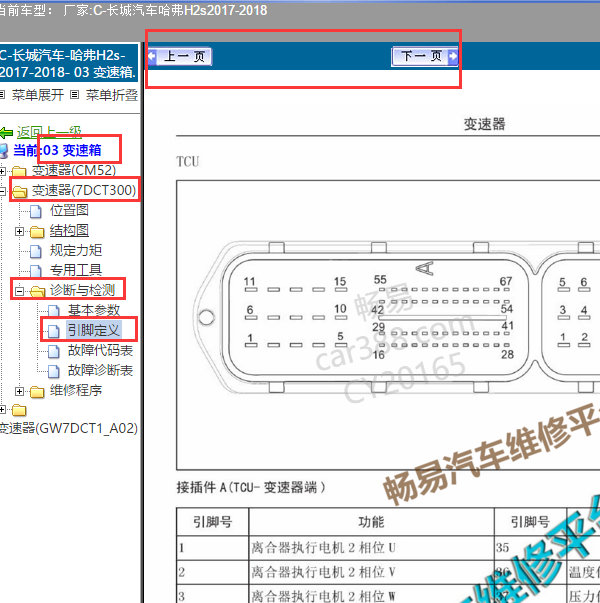Click the TCU connector A diagram
600x603 pixels.
388,325
